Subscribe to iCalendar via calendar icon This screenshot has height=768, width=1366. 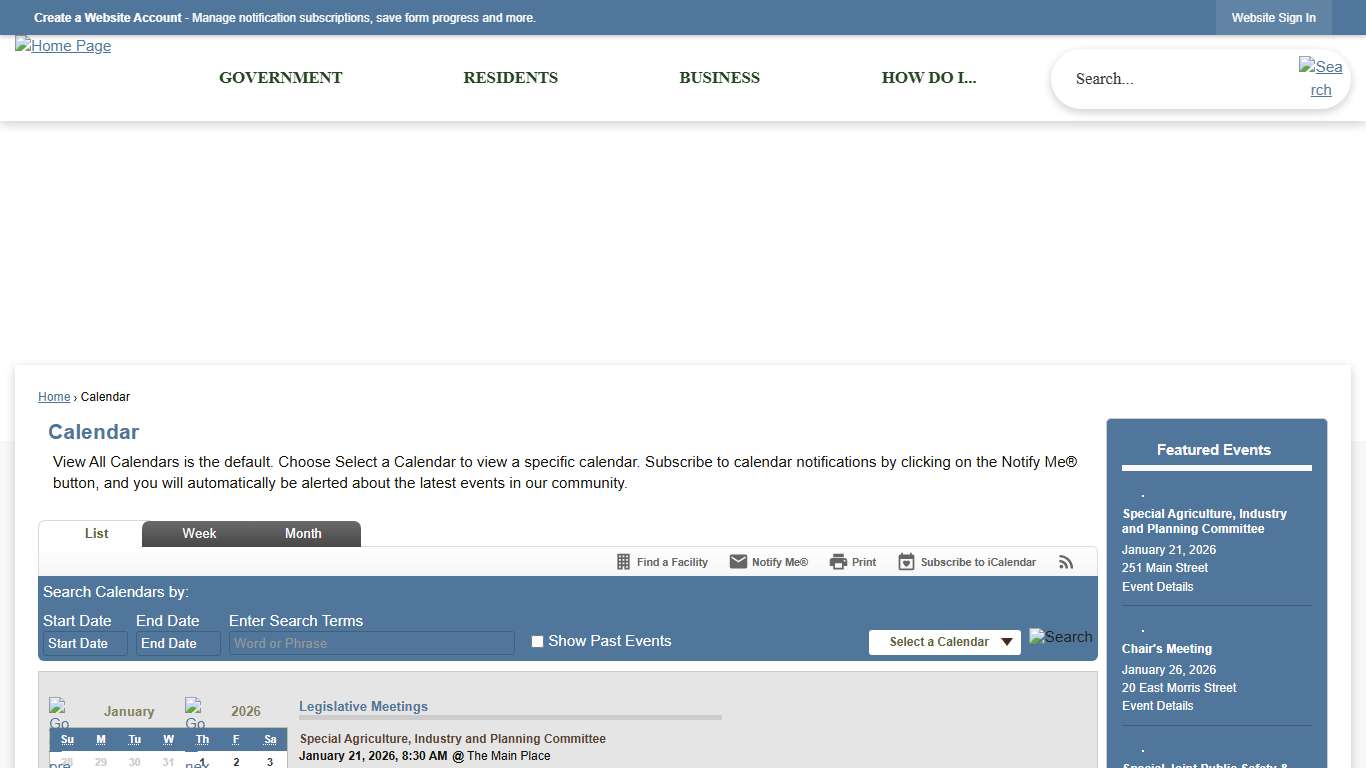pyautogui.click(x=905, y=561)
